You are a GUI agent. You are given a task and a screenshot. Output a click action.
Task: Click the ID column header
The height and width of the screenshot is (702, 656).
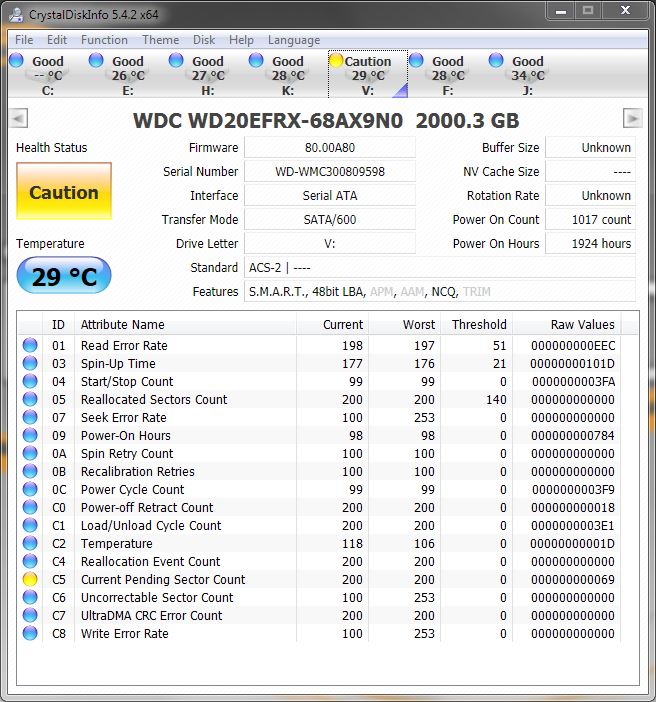pyautogui.click(x=59, y=324)
